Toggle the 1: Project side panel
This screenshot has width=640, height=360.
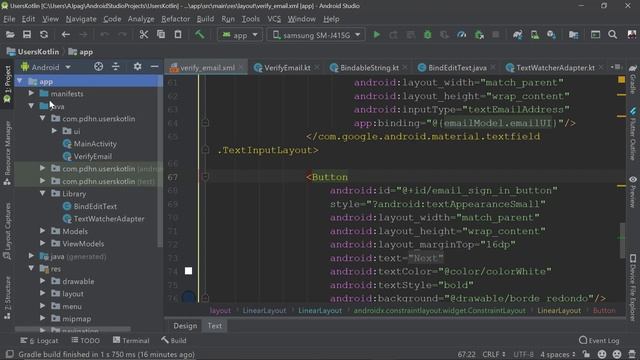(7, 84)
